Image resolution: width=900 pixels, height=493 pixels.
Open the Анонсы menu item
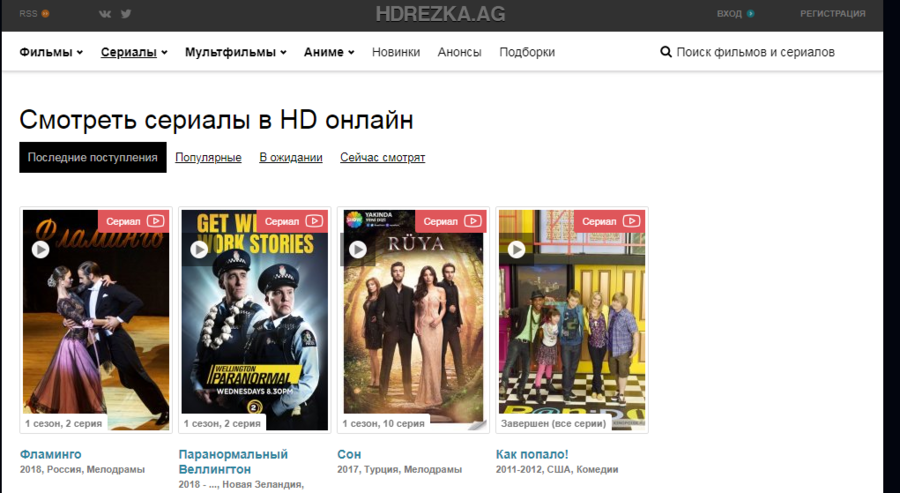[x=459, y=52]
